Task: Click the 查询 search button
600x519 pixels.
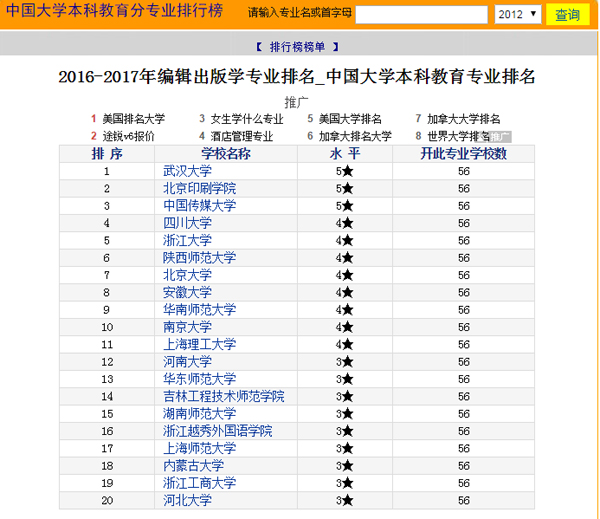Action: [x=567, y=14]
